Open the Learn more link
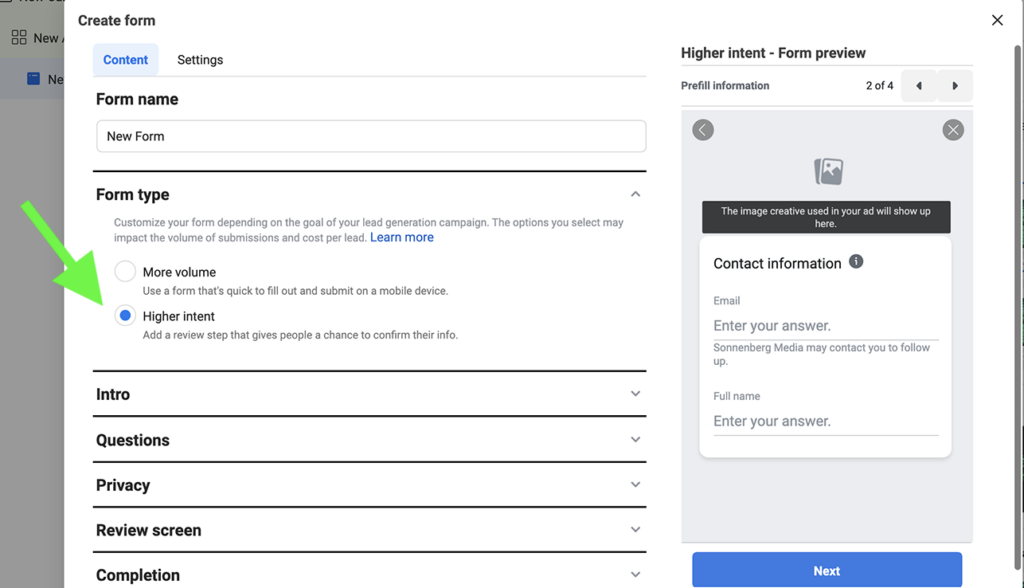 [402, 237]
